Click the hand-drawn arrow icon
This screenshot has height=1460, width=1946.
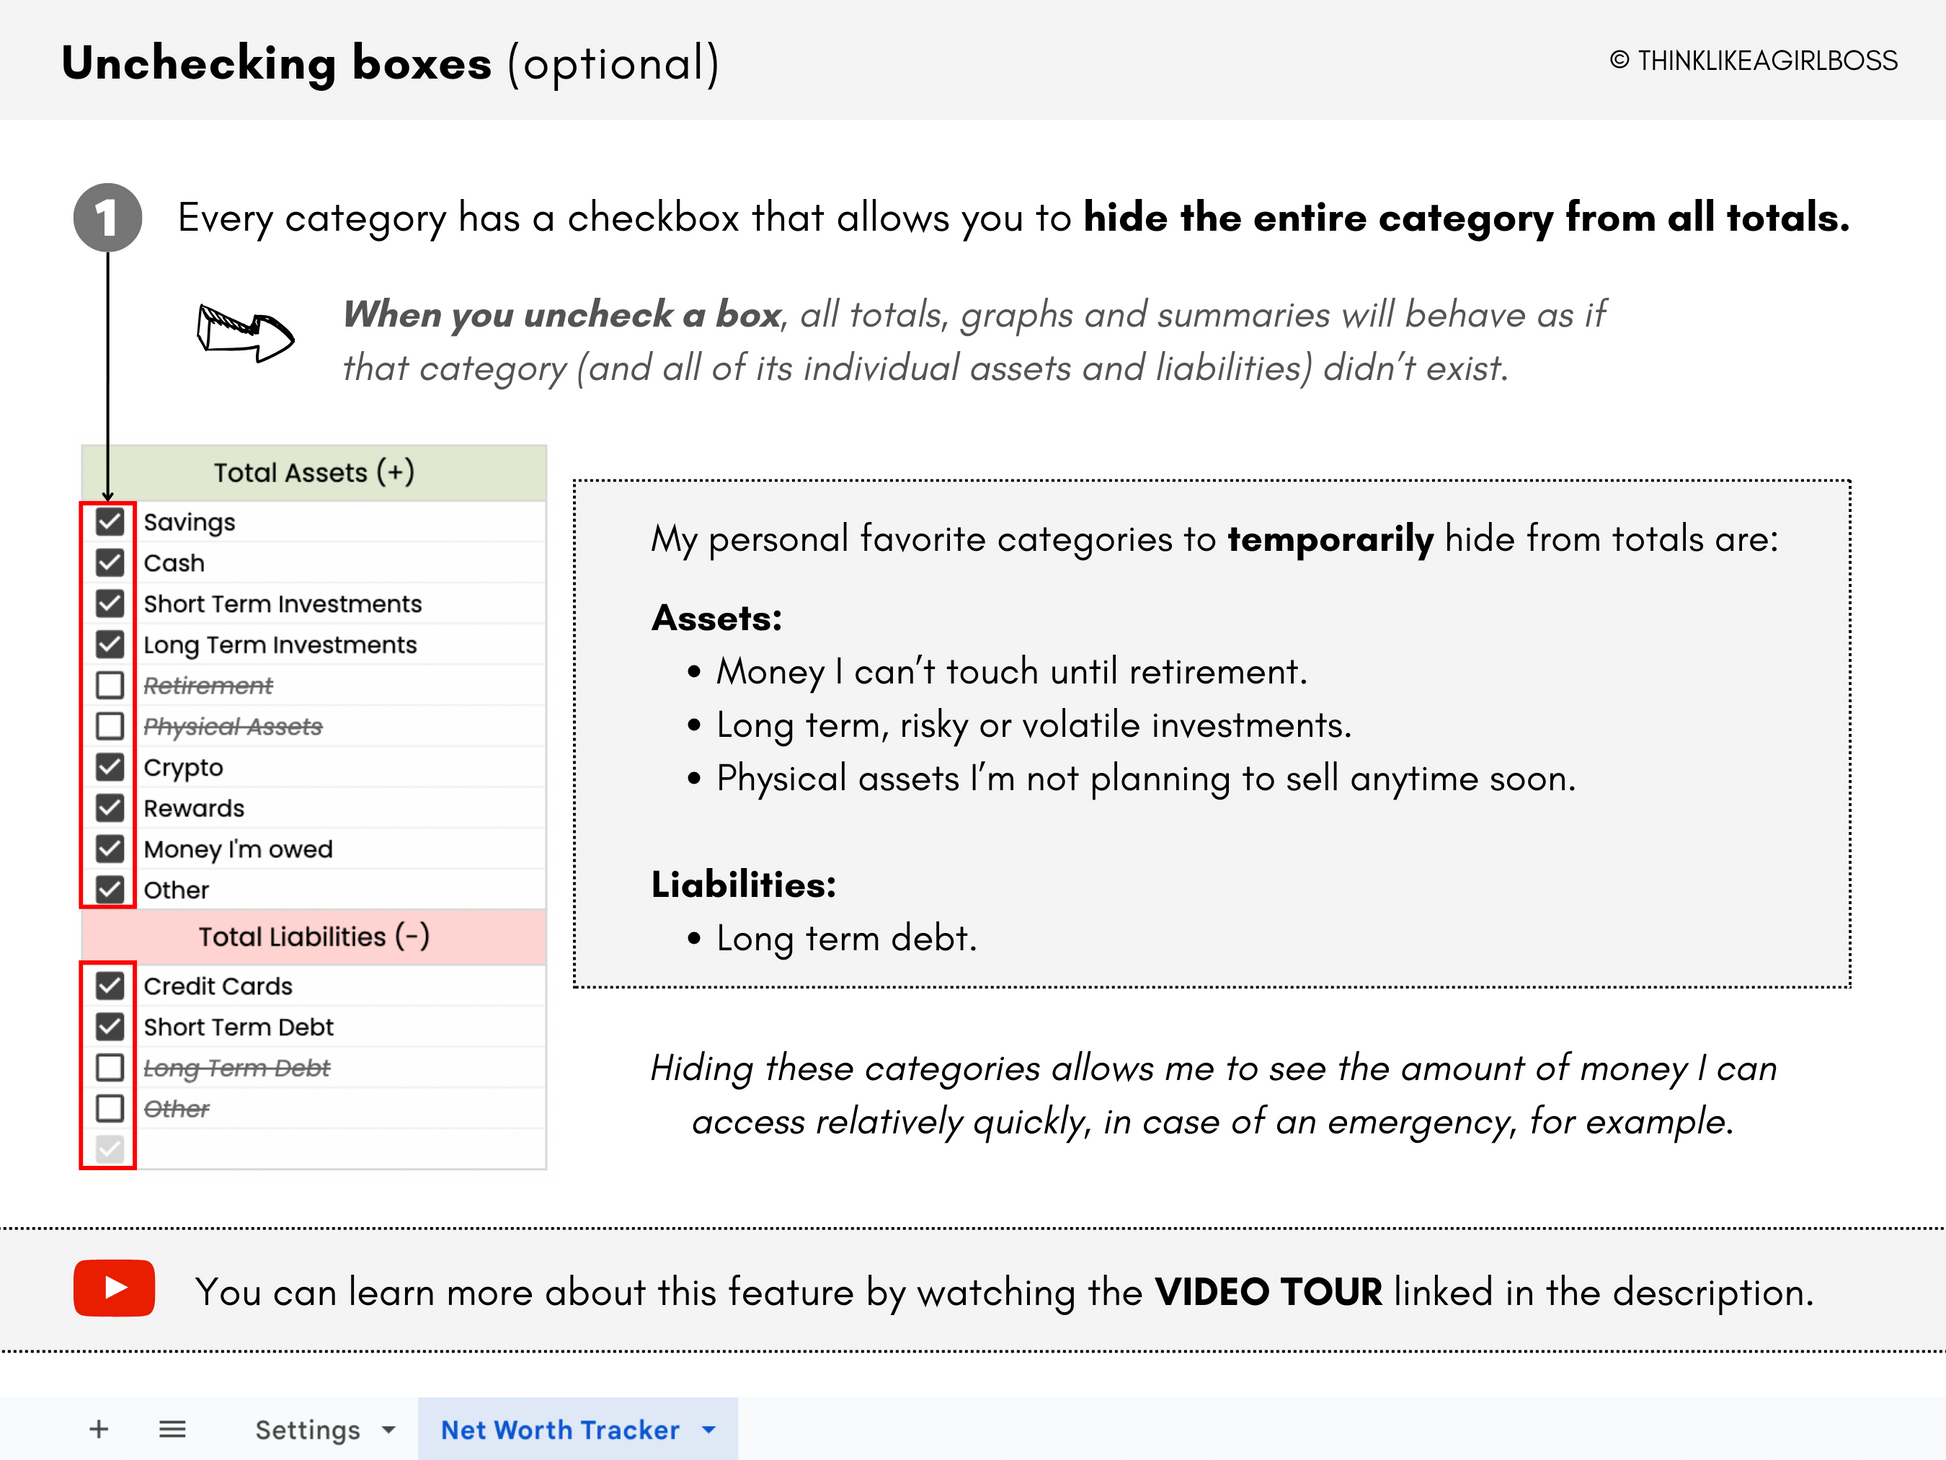[x=245, y=333]
